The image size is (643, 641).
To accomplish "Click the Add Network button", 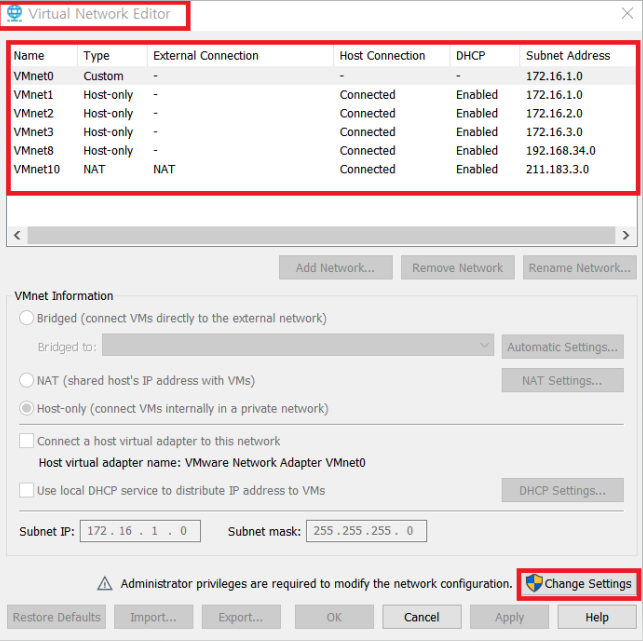I will coord(335,268).
